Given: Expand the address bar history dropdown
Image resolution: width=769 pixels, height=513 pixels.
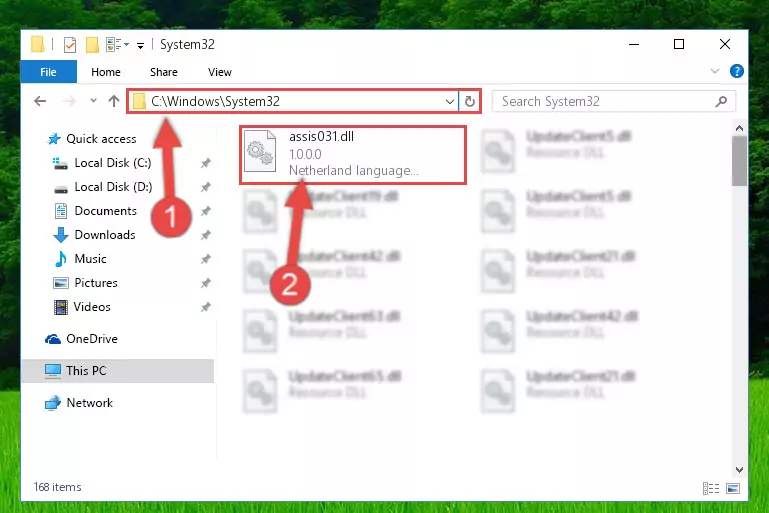Looking at the screenshot, I should click(x=449, y=102).
